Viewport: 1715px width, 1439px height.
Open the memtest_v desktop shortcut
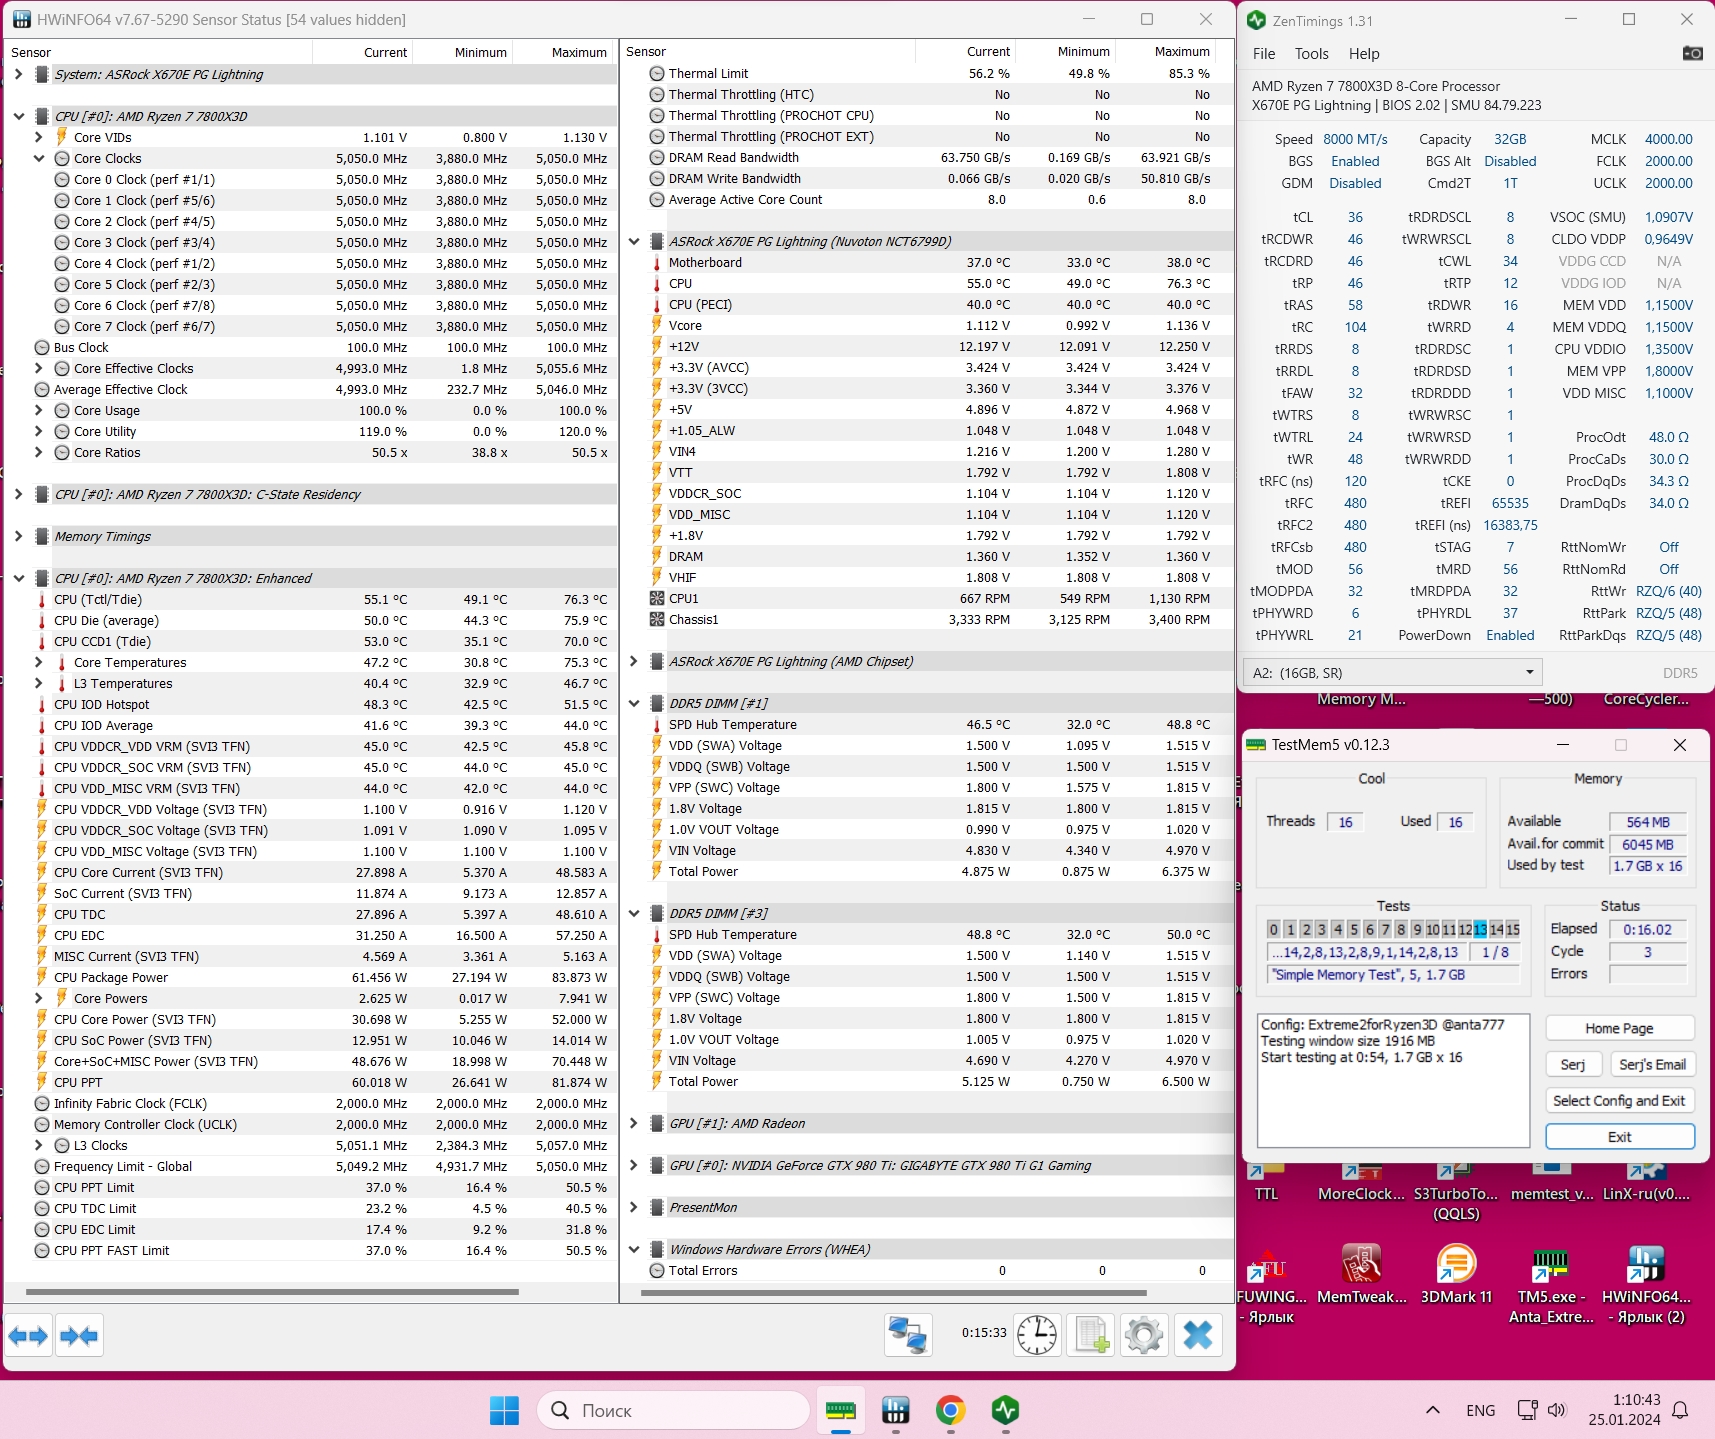click(x=1552, y=1182)
